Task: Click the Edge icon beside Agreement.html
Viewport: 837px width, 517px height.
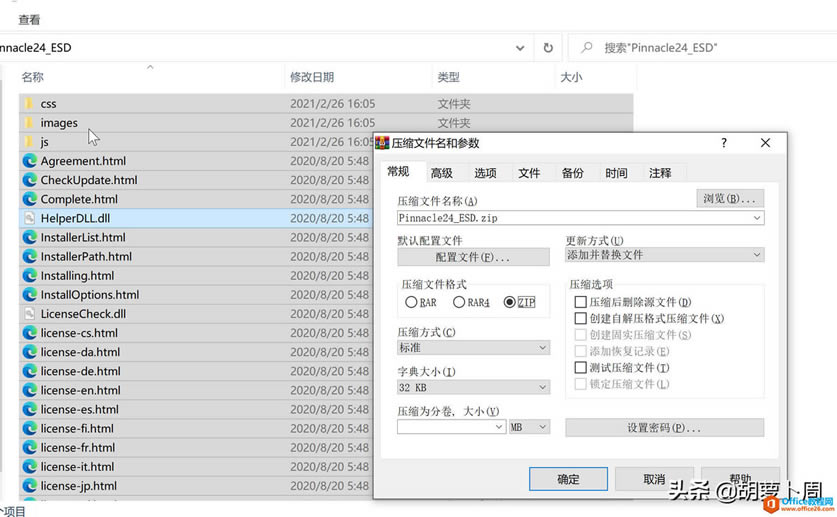Action: coord(29,161)
